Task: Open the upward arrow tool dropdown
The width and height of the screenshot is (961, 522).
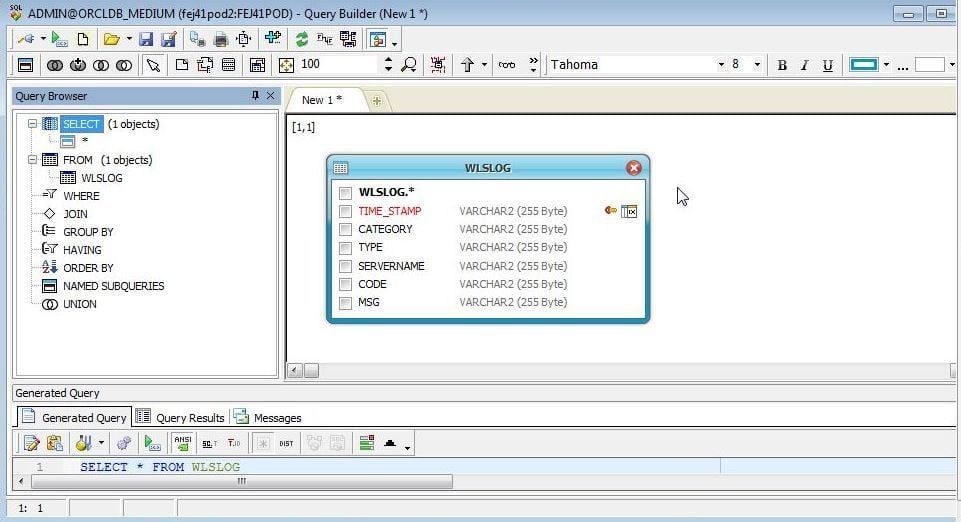Action: pyautogui.click(x=484, y=64)
